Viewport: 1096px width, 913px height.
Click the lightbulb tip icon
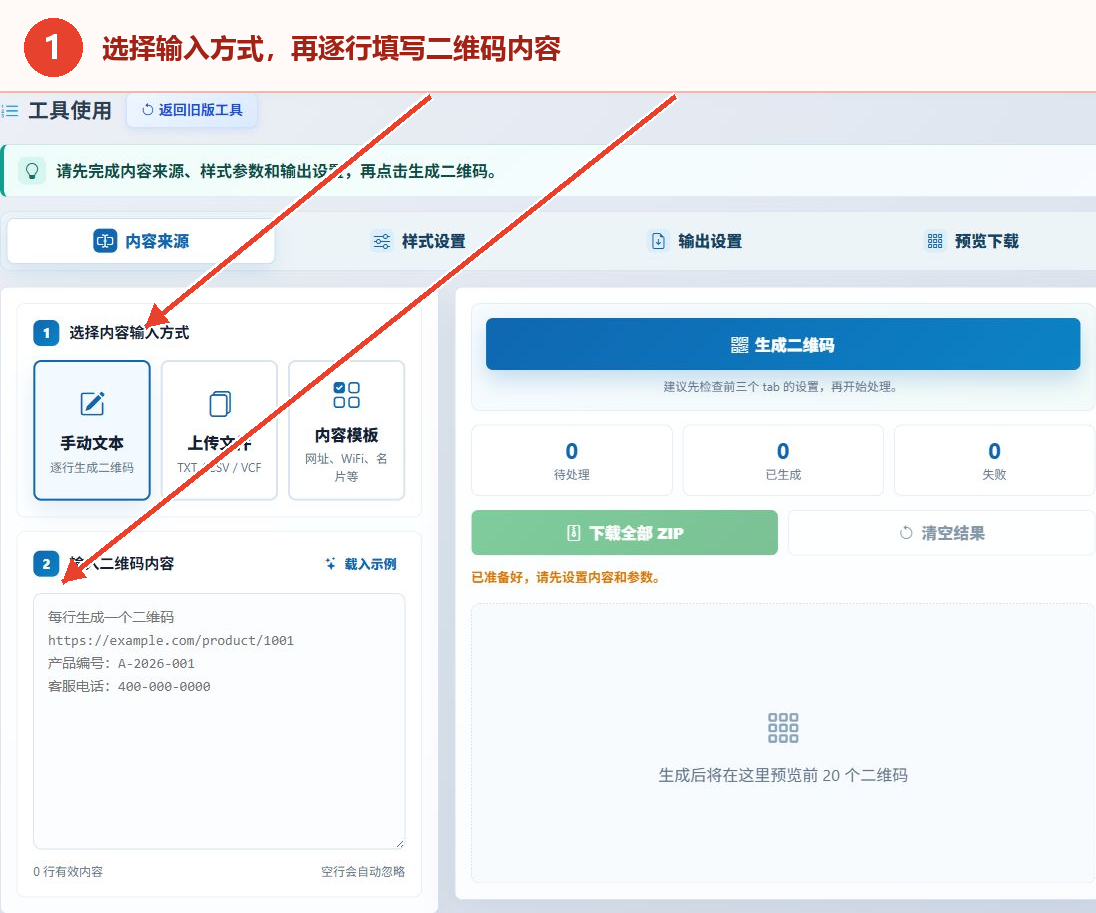tap(31, 171)
